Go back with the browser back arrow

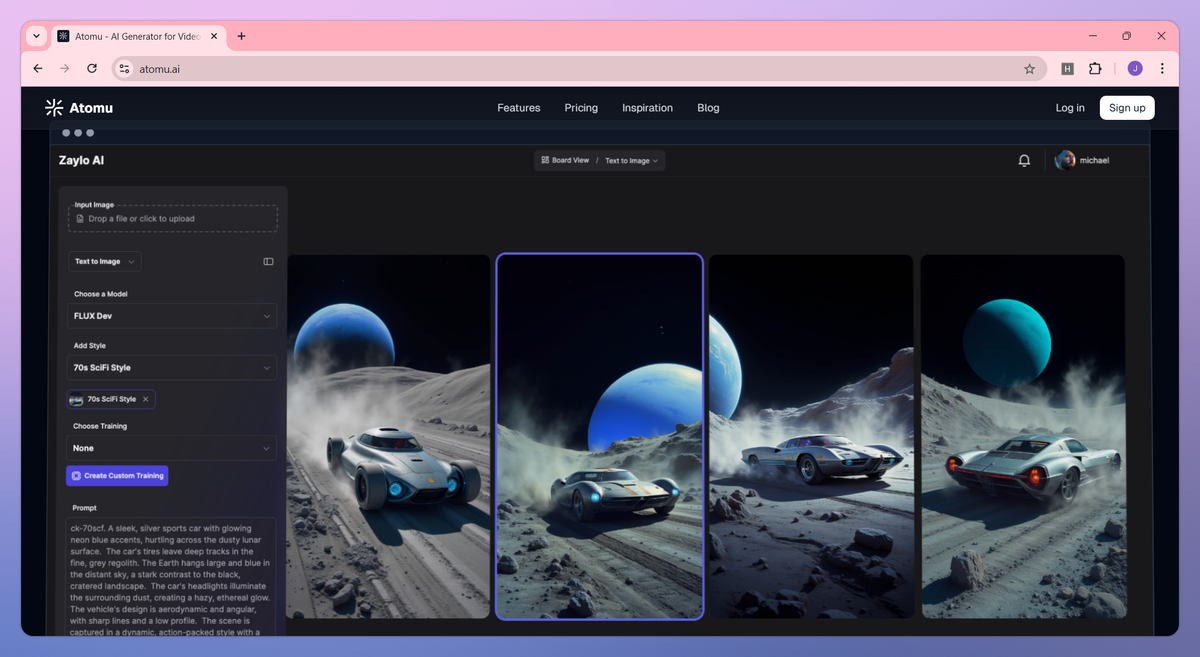(38, 69)
